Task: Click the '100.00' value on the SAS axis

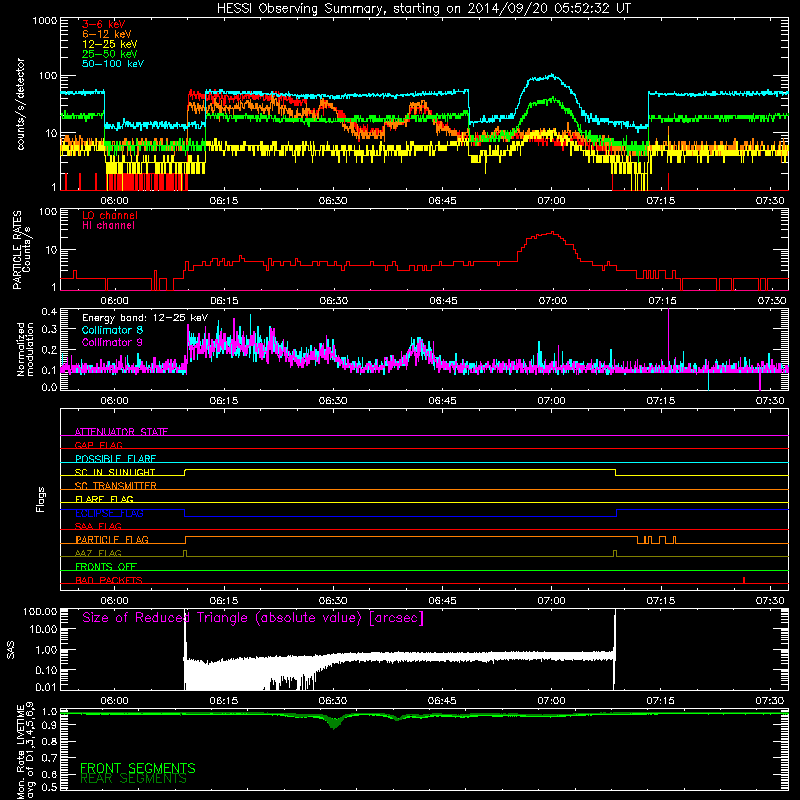Action: tap(40, 612)
